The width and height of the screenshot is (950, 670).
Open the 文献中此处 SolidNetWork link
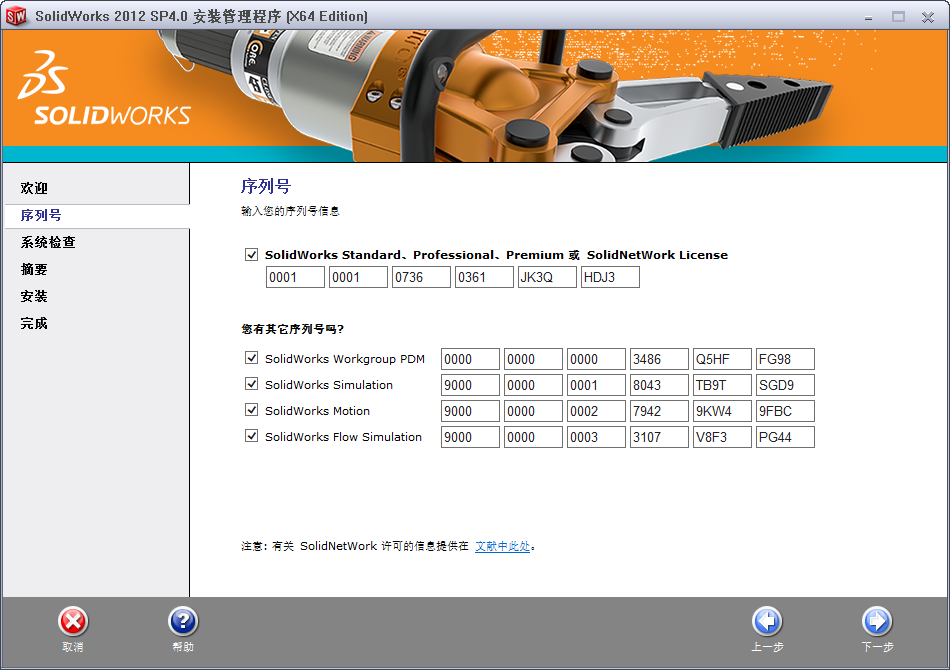[x=502, y=546]
